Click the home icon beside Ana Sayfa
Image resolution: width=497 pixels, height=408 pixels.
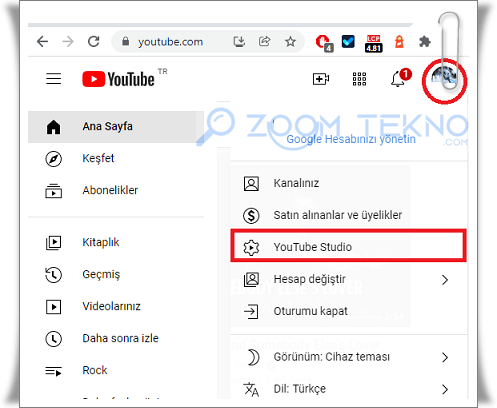tap(53, 127)
